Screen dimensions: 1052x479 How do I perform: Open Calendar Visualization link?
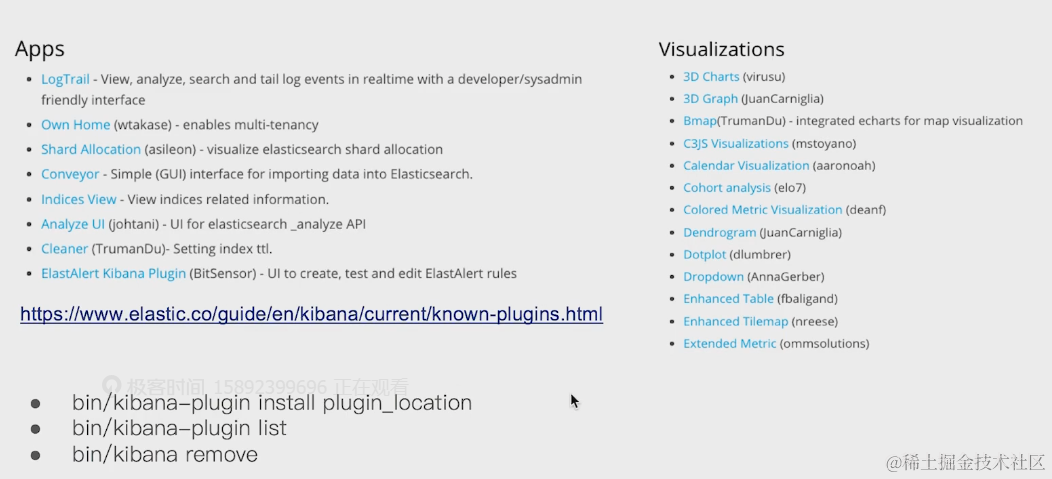click(x=746, y=166)
